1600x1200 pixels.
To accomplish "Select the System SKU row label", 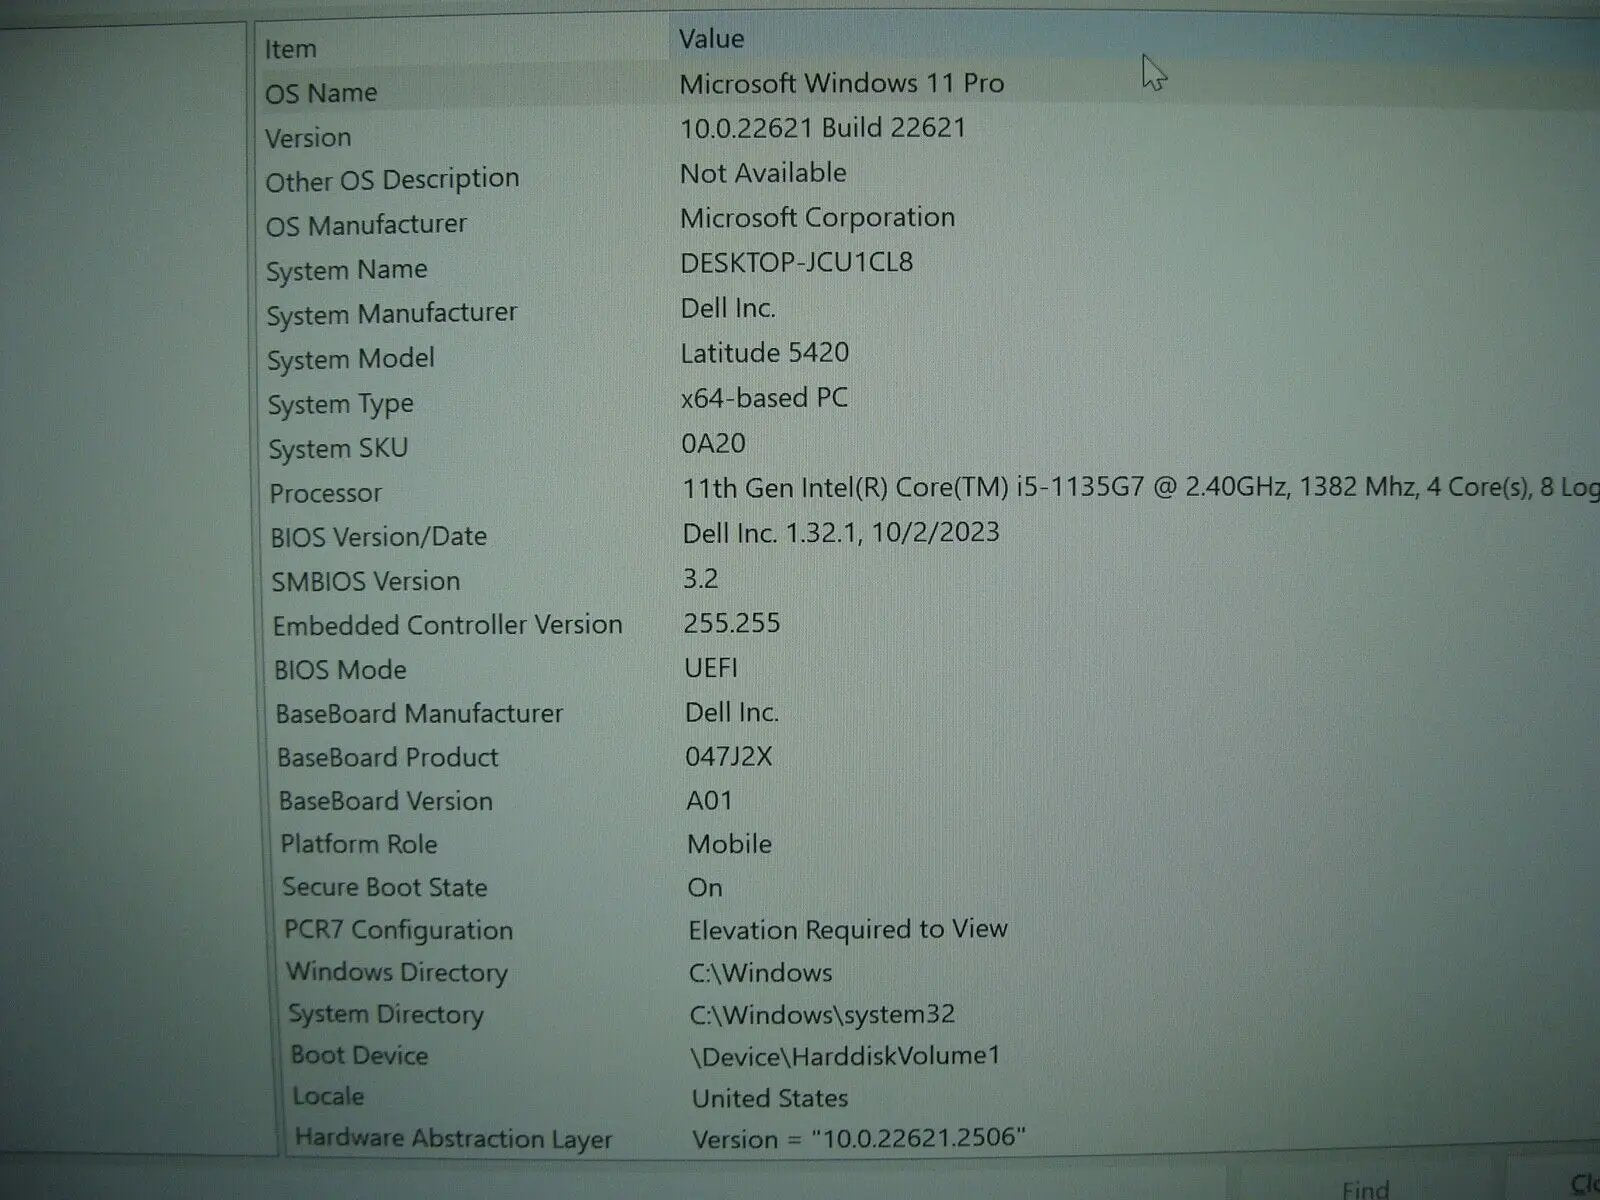I will tap(338, 449).
